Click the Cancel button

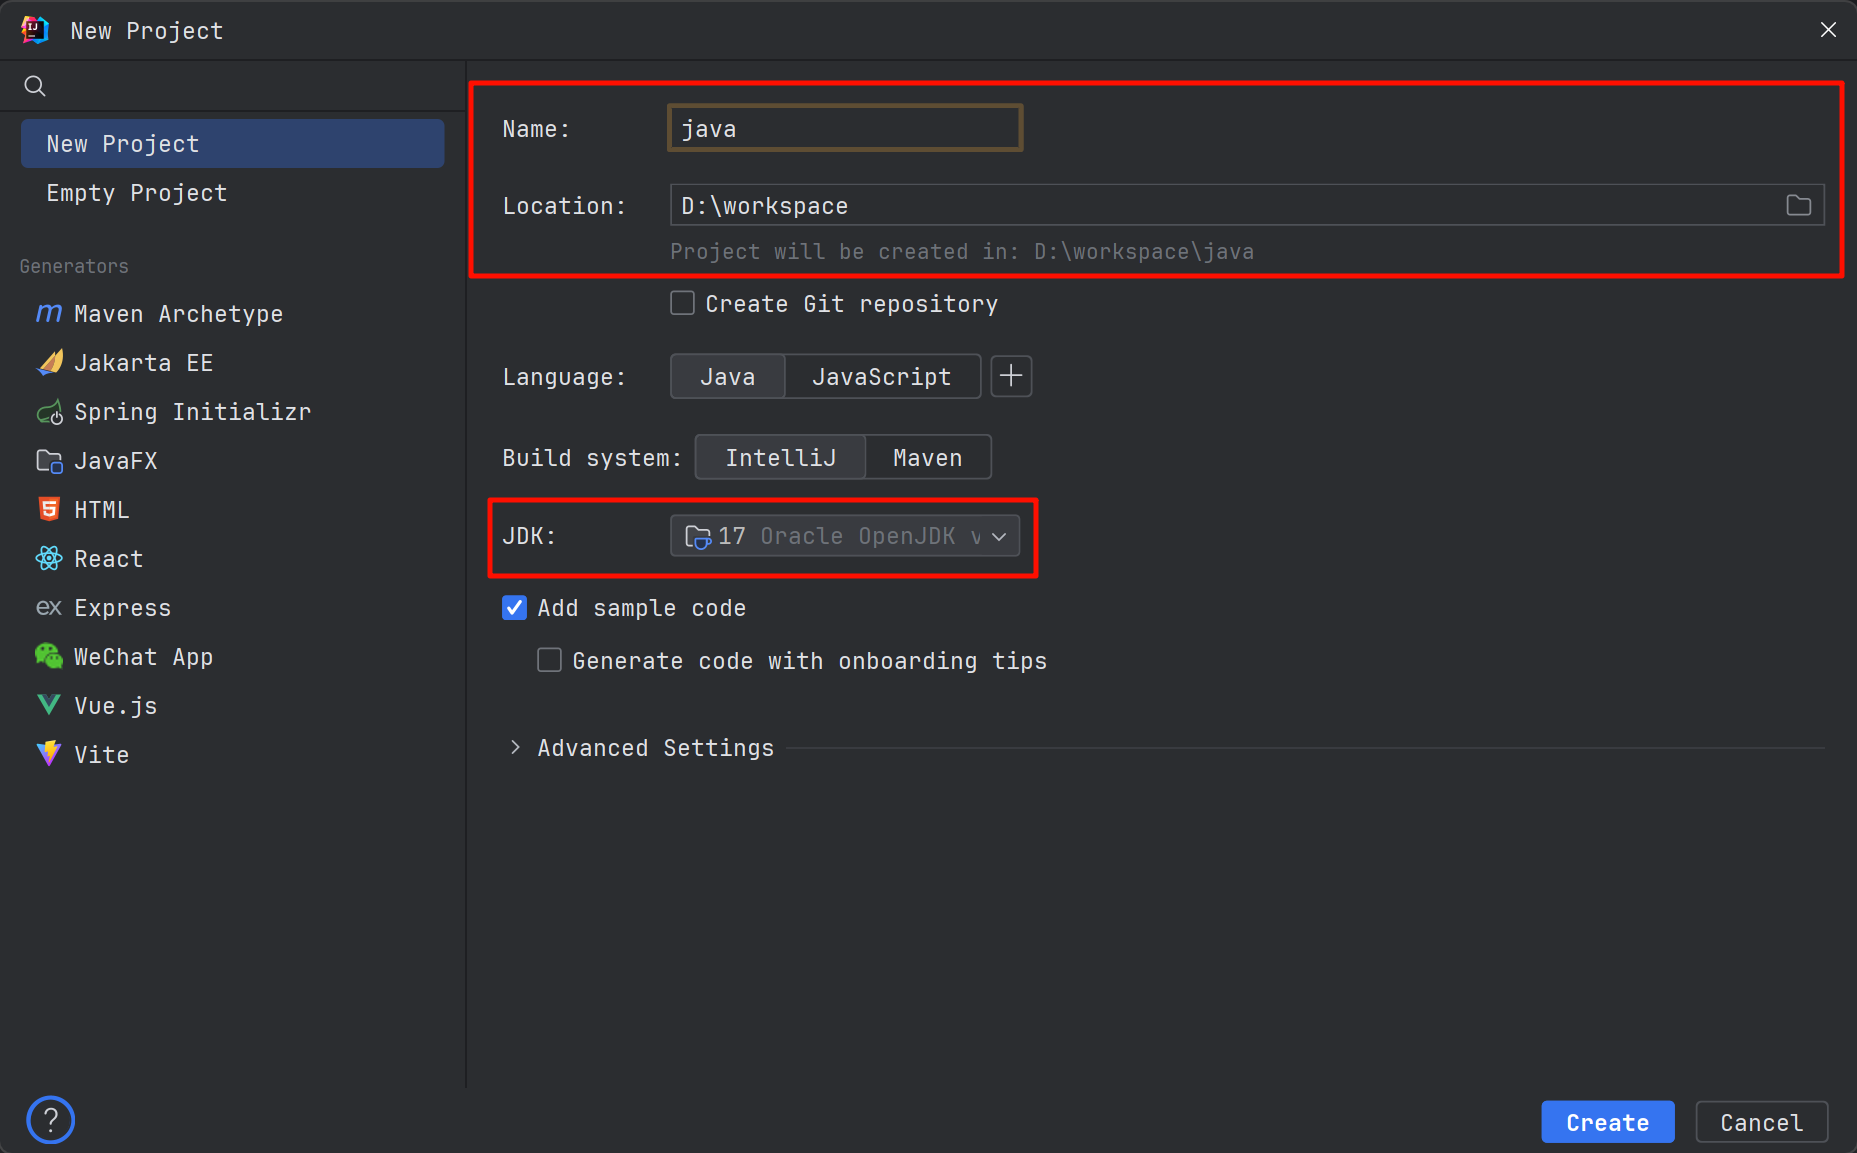click(x=1762, y=1122)
